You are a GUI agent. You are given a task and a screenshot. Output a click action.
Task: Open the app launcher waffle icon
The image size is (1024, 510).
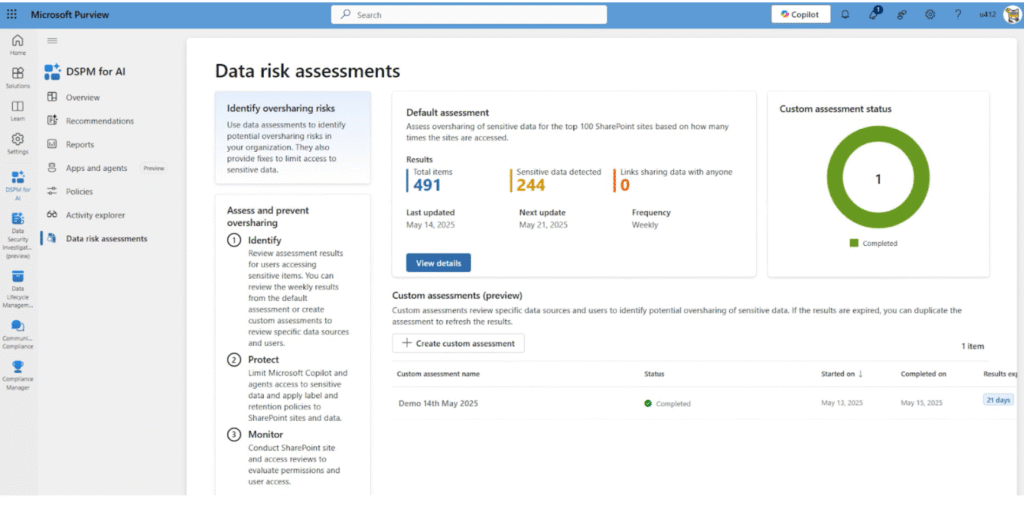click(12, 15)
